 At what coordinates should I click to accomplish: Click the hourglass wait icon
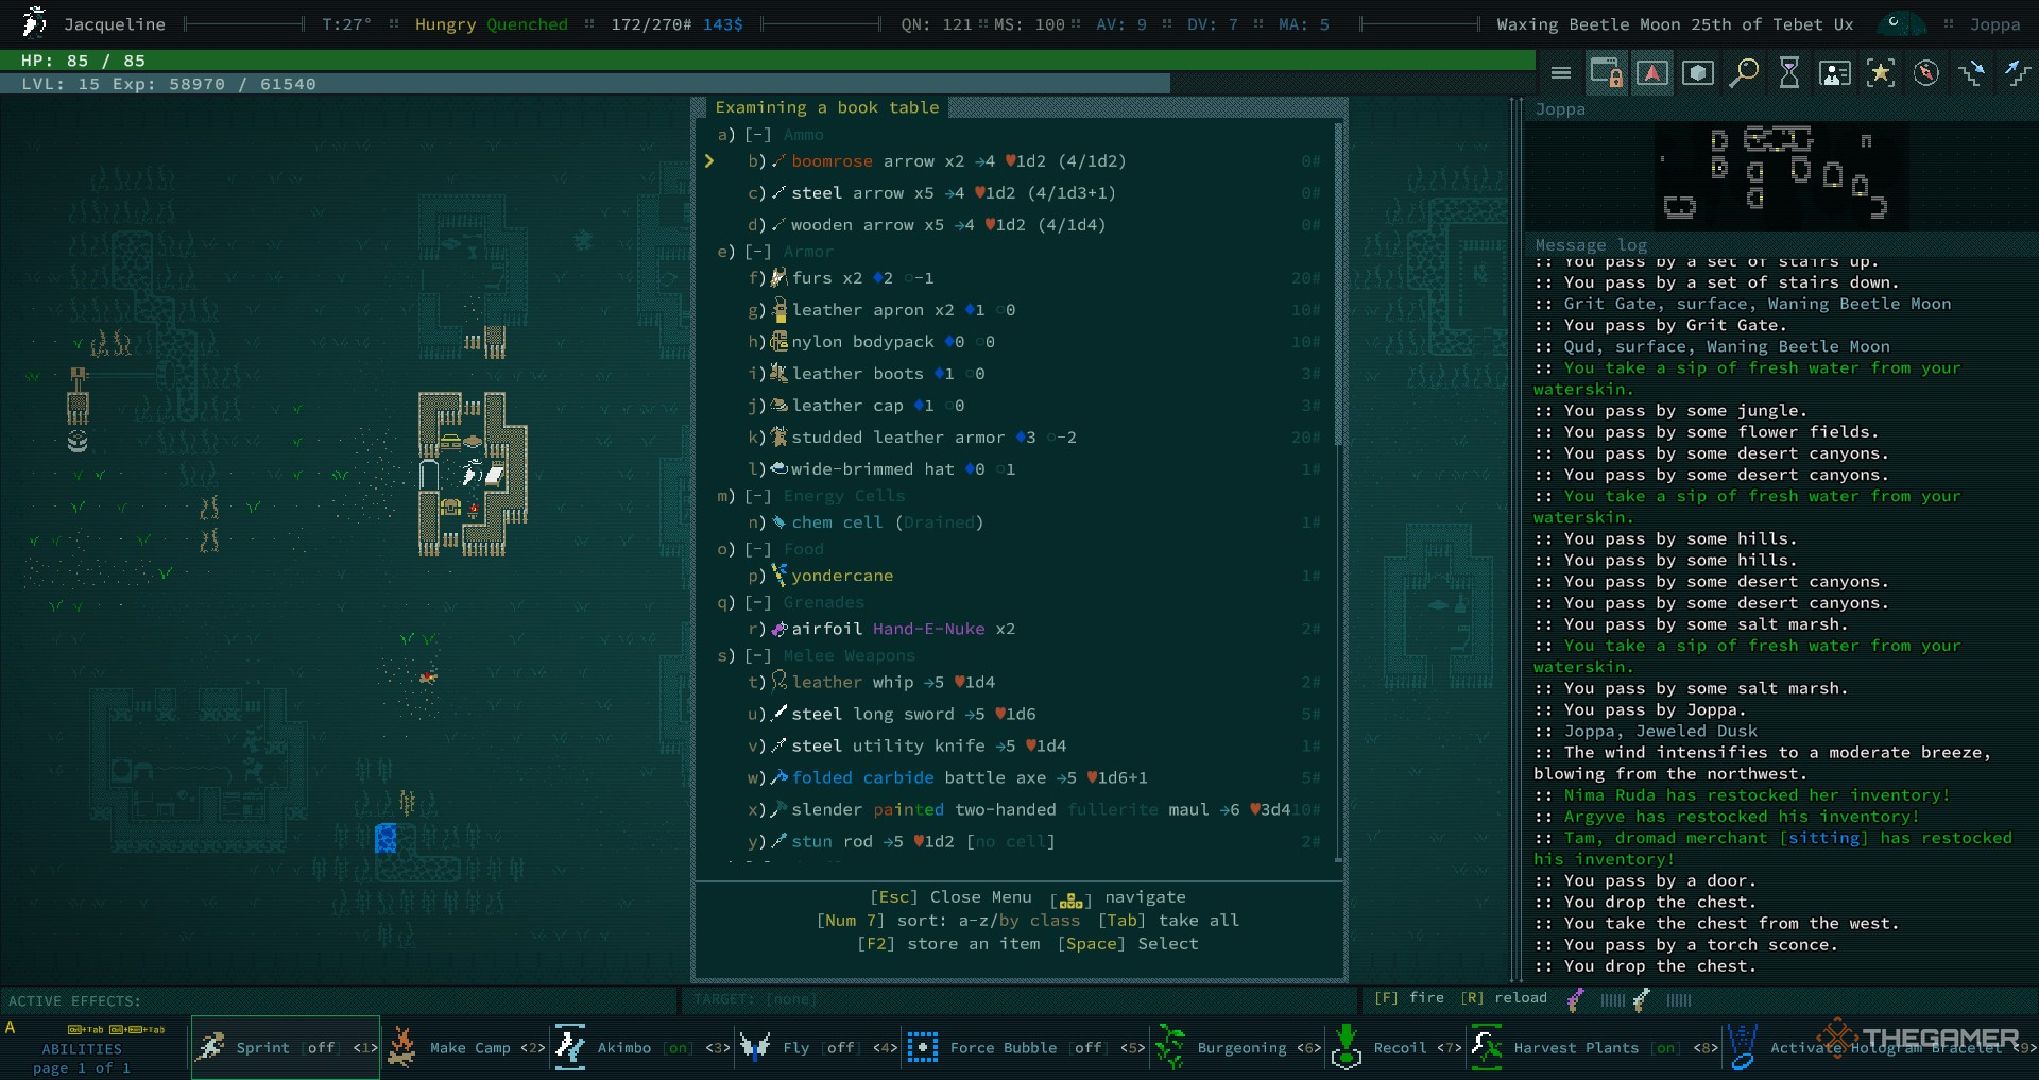pos(1789,73)
